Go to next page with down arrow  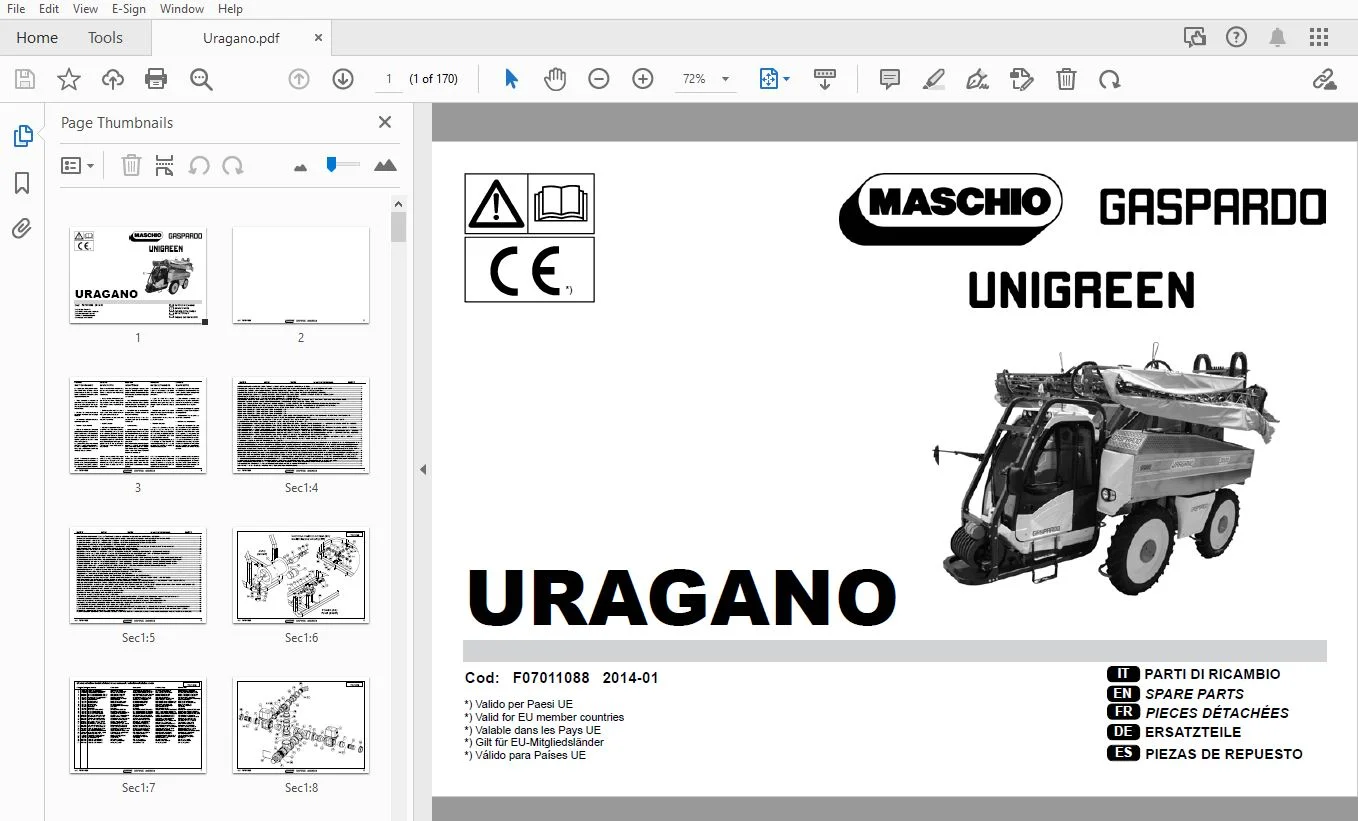(x=343, y=79)
